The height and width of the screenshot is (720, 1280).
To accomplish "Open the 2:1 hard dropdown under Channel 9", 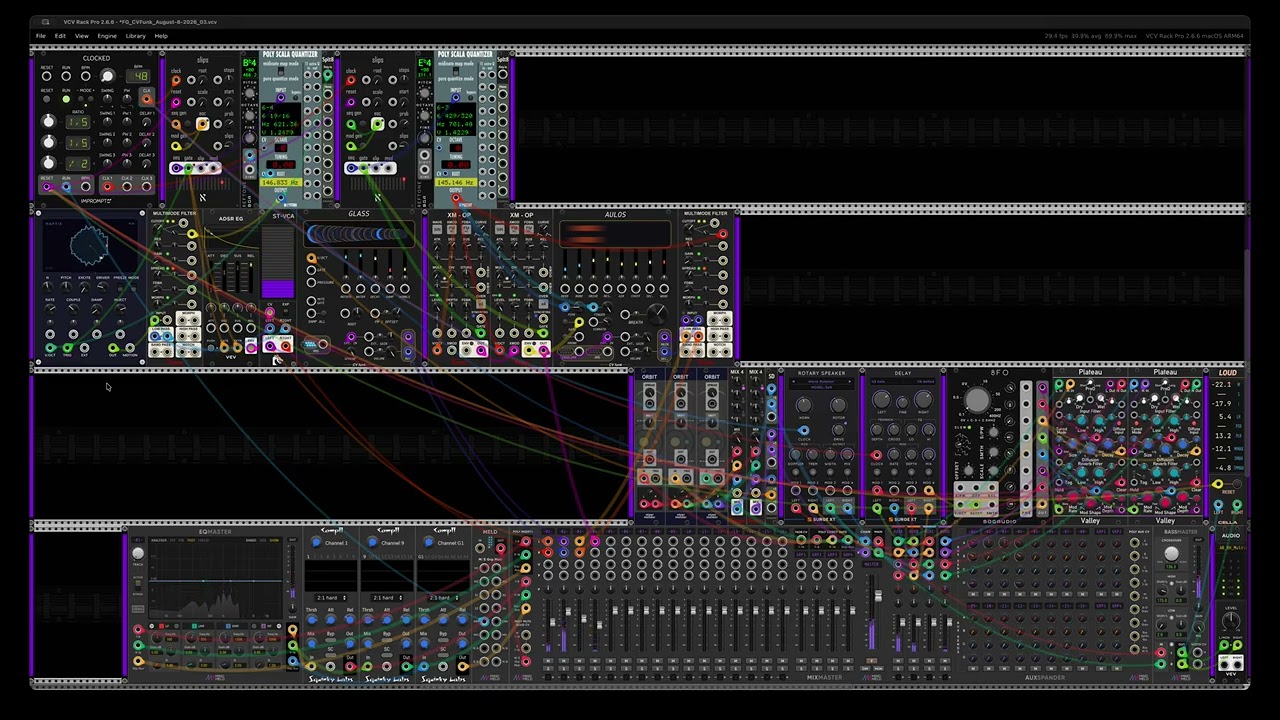I will (388, 598).
